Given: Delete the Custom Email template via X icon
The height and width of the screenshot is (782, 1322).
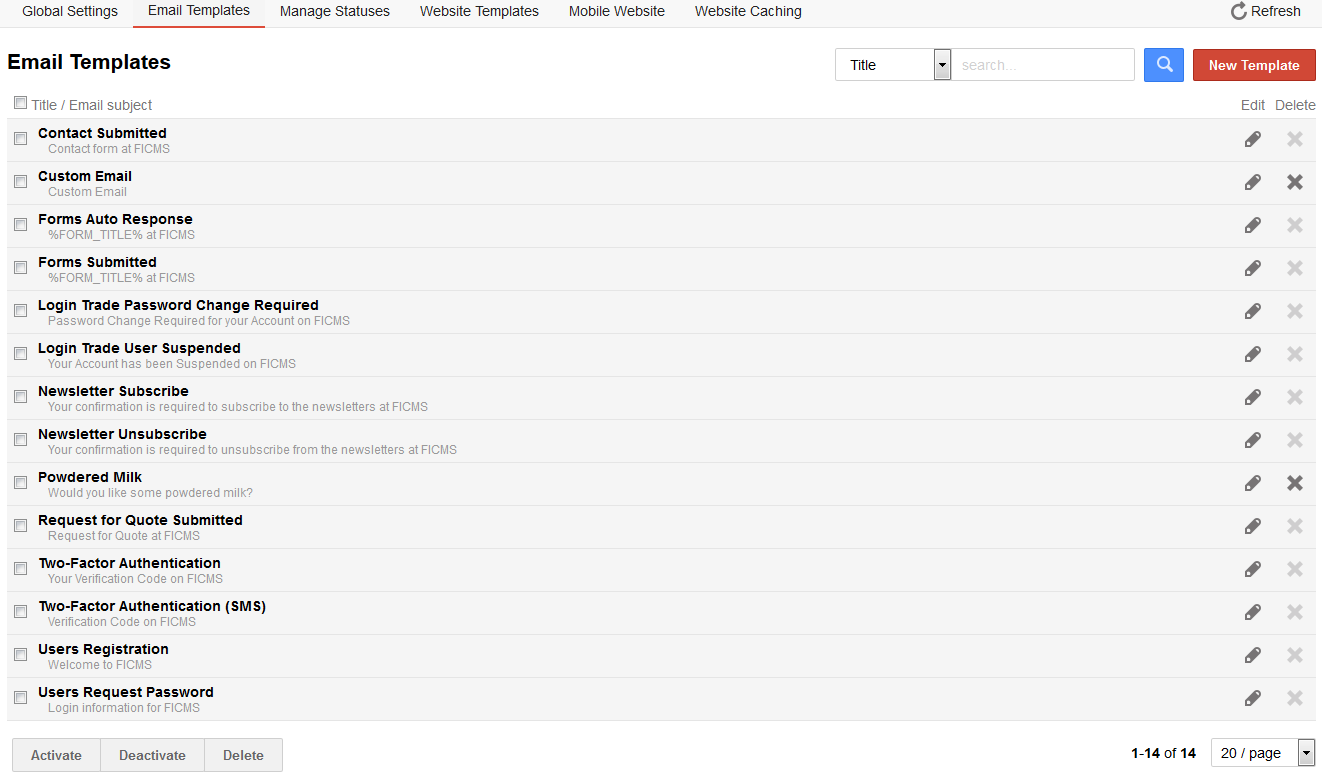Looking at the screenshot, I should click(x=1294, y=182).
